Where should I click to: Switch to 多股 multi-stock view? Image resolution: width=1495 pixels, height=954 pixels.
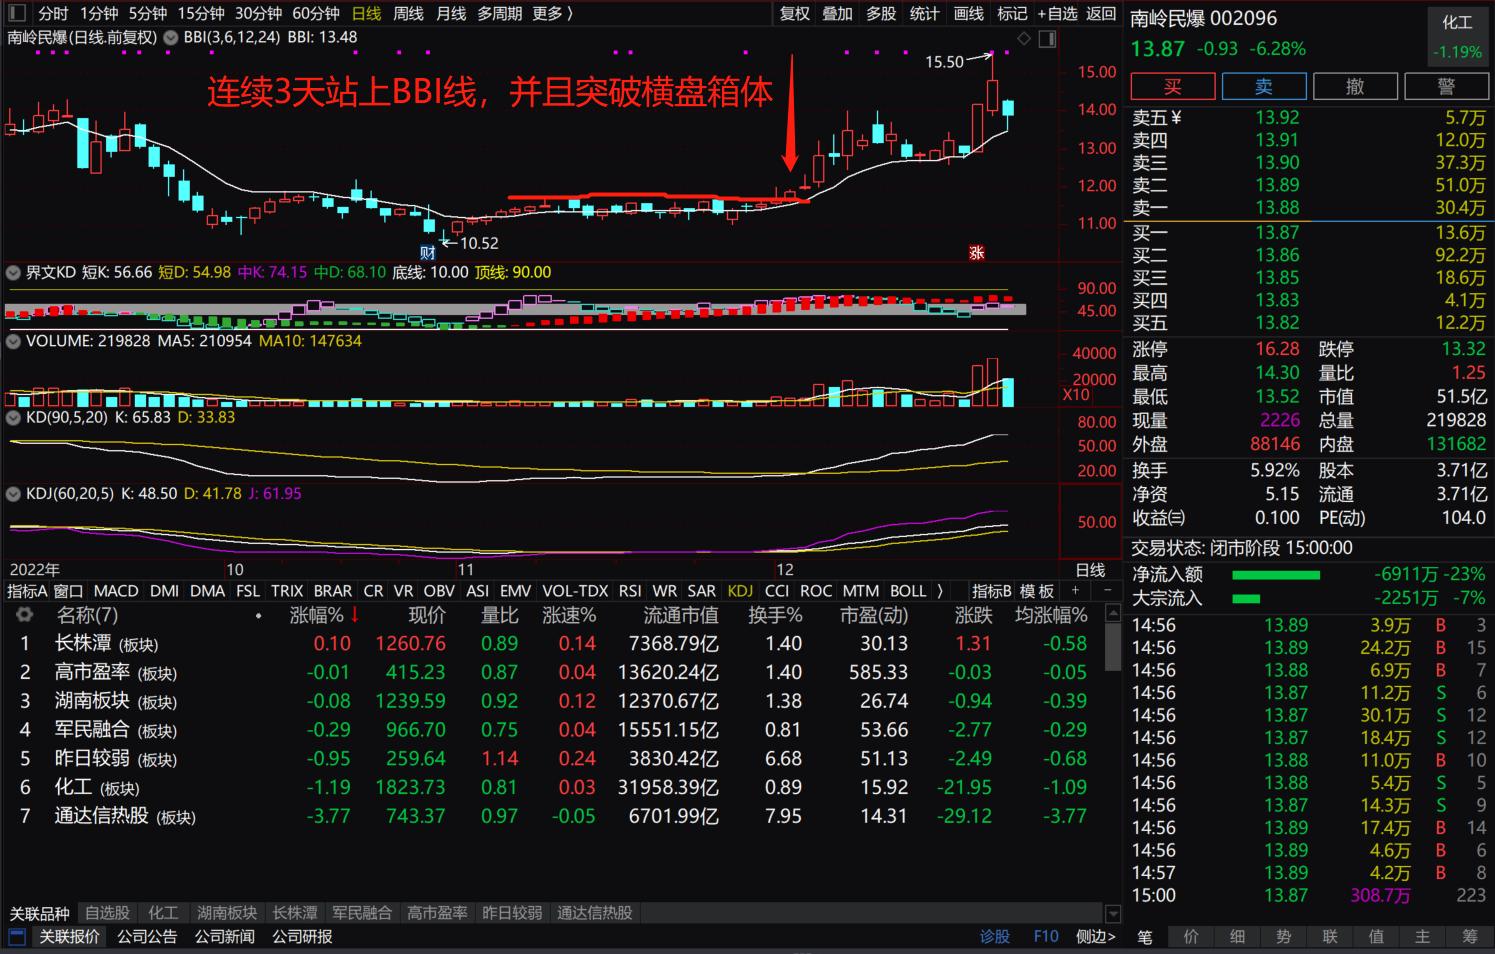880,14
